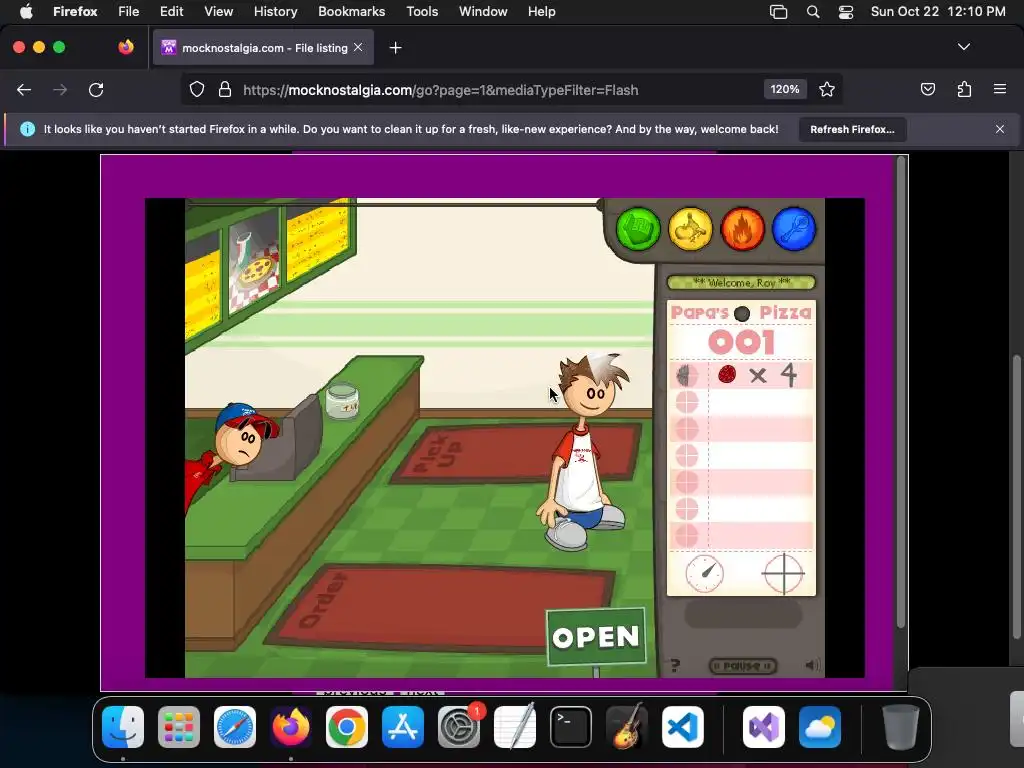Open the Bookmarks menu
Screen dimensions: 1024x768
(x=351, y=11)
